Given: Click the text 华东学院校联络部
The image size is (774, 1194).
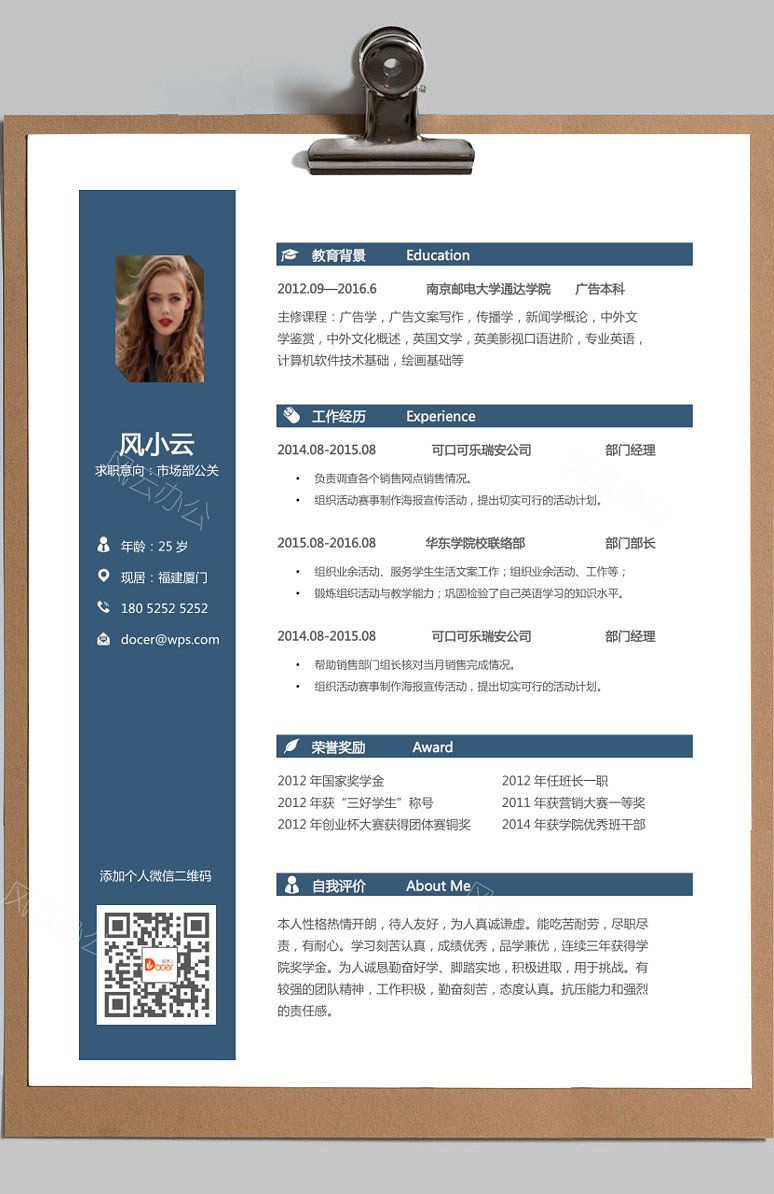Looking at the screenshot, I should [475, 543].
